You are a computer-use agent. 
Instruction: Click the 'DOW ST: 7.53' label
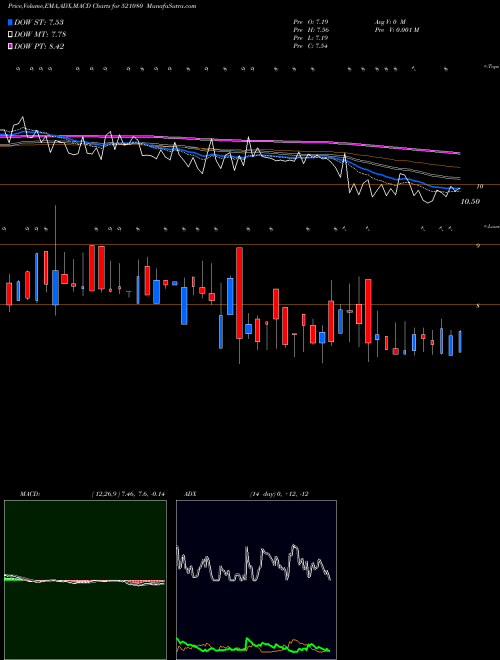(39, 22)
